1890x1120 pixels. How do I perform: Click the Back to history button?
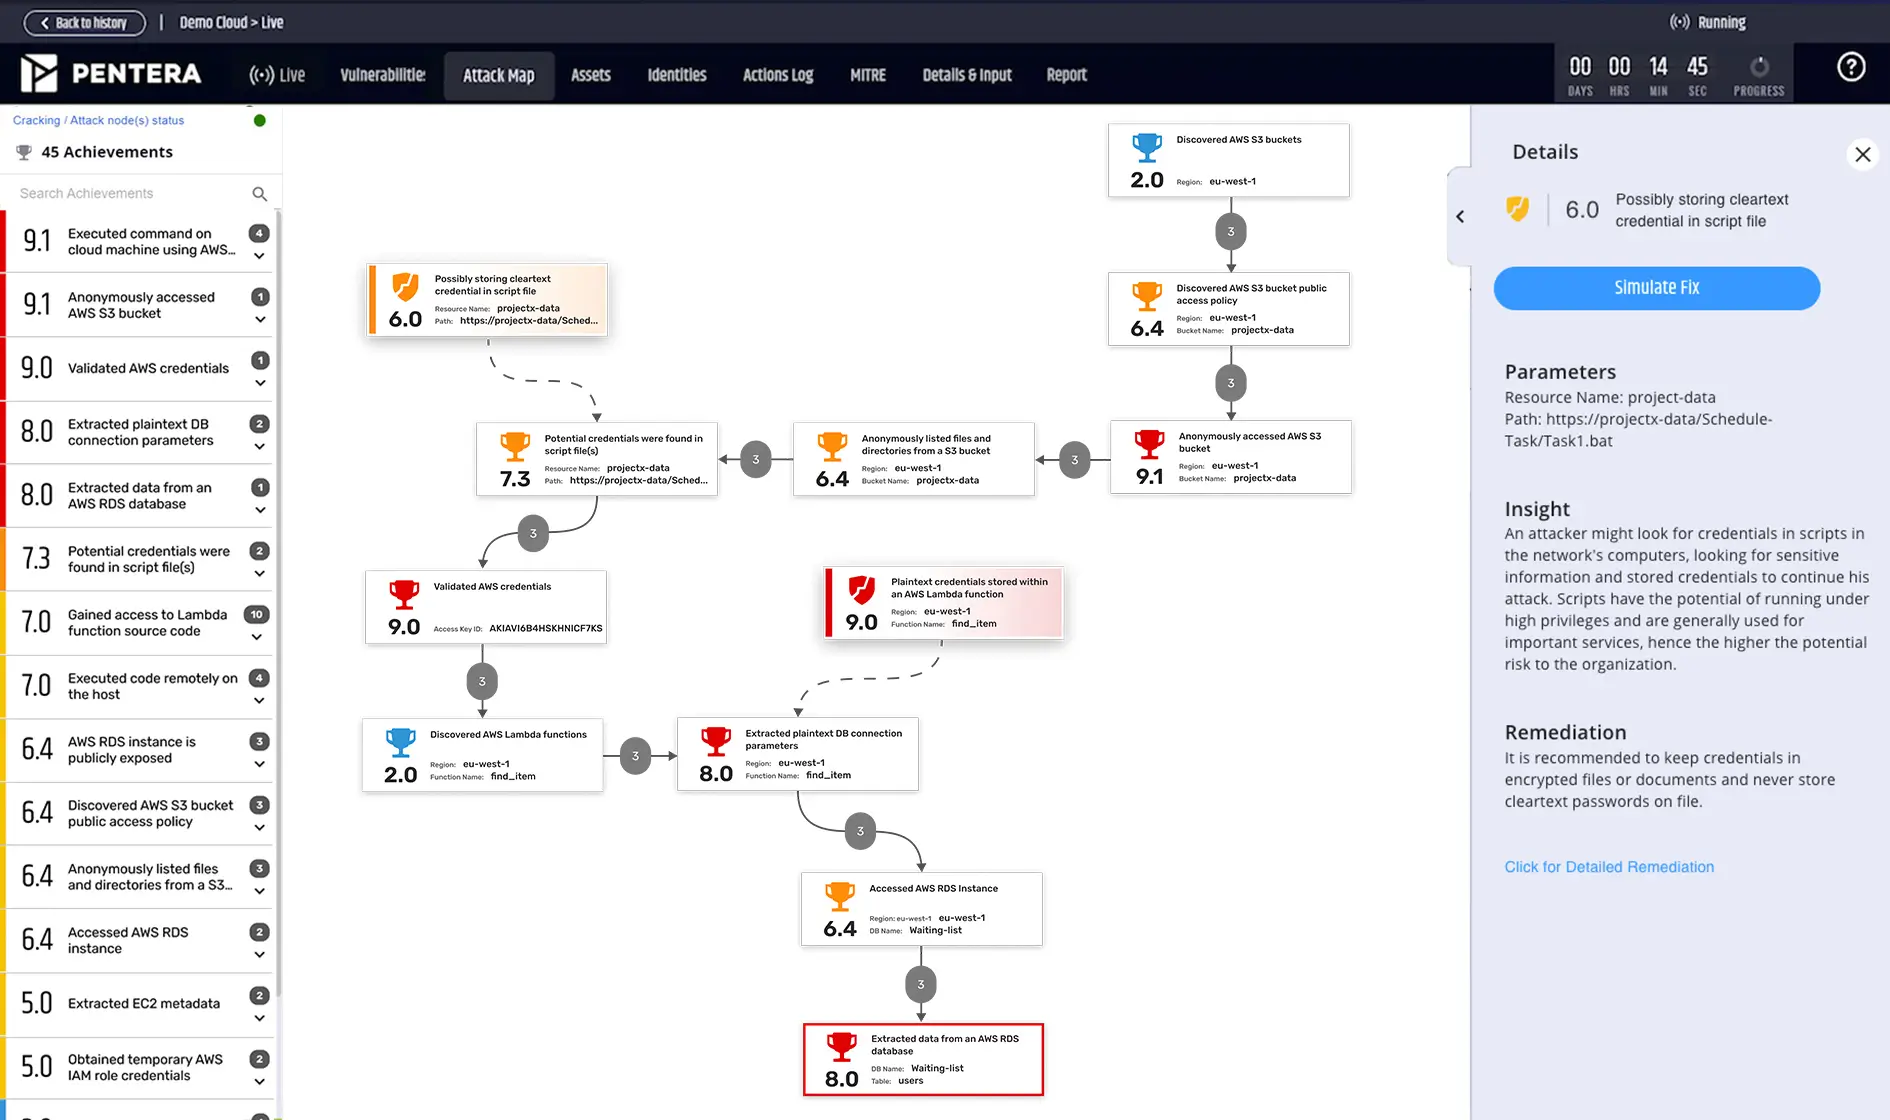coord(85,23)
